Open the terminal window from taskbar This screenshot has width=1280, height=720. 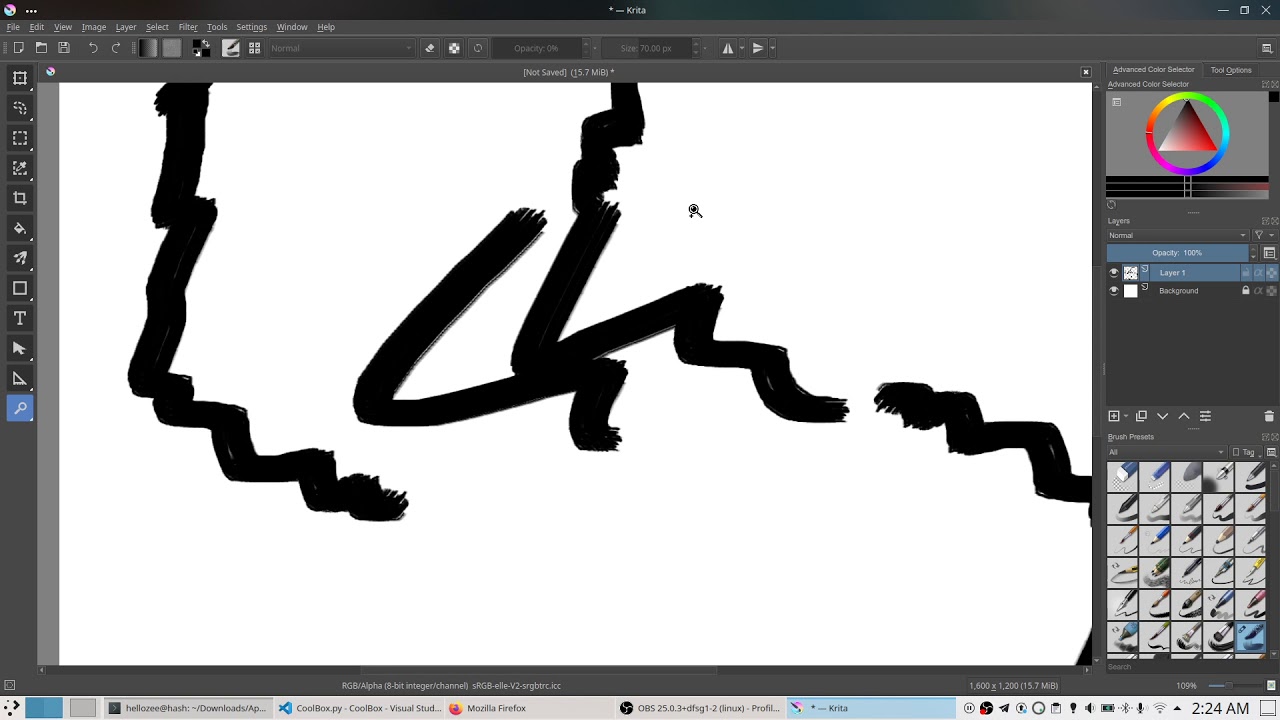click(188, 708)
